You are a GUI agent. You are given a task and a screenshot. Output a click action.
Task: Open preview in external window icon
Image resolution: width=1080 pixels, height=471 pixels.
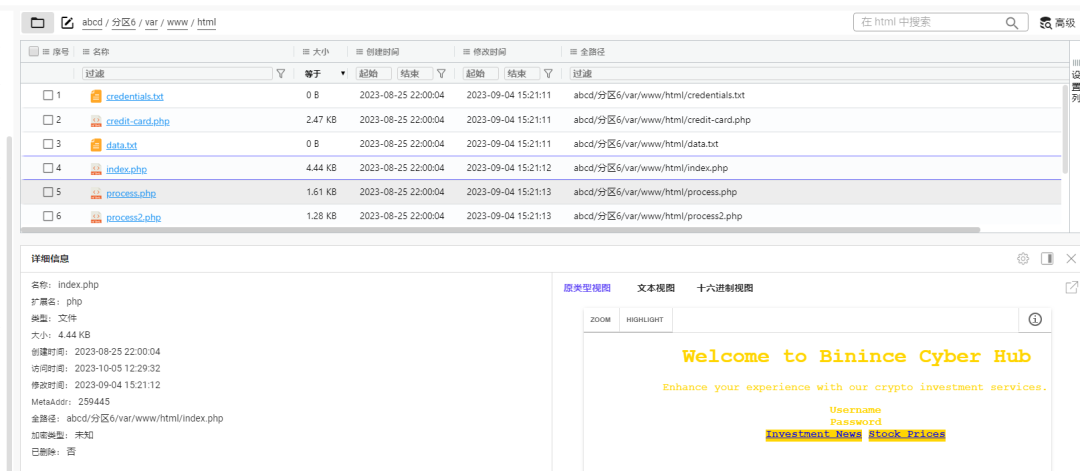(x=1072, y=288)
